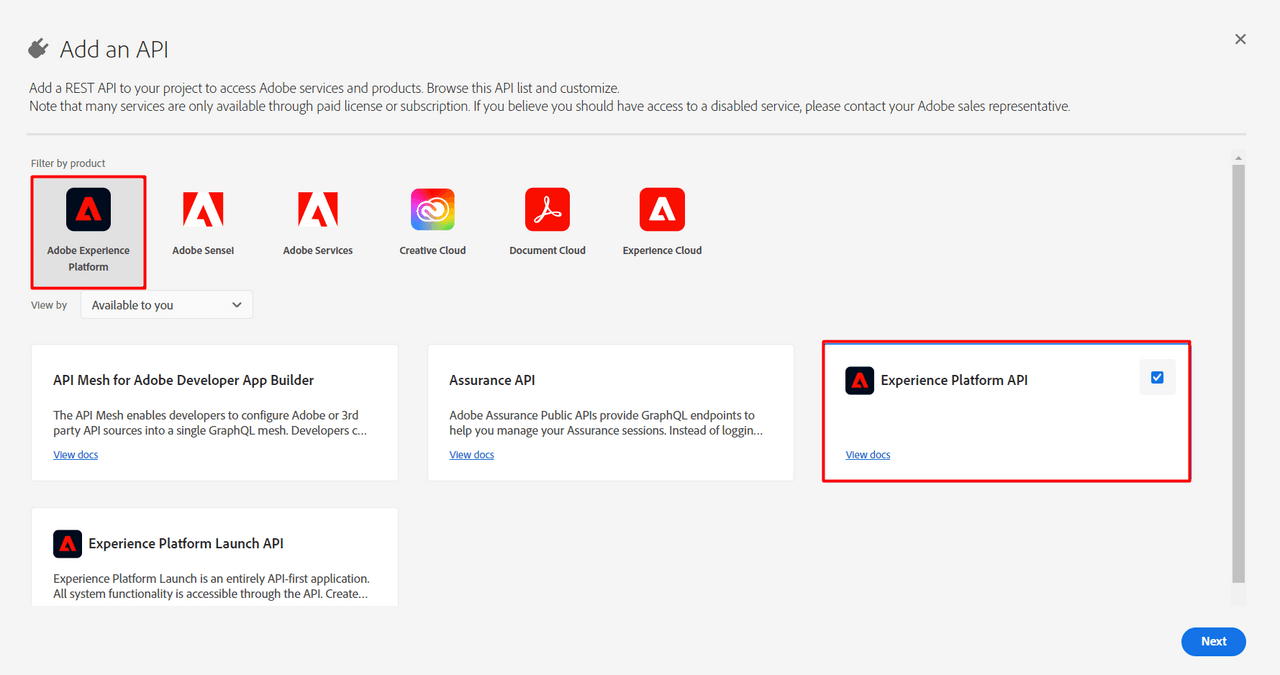
Task: Click the Experience Platform API title
Action: (x=954, y=380)
